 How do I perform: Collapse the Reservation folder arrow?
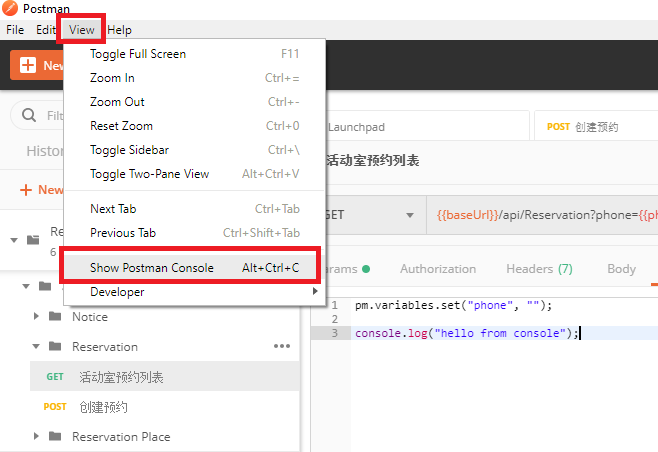pos(36,346)
